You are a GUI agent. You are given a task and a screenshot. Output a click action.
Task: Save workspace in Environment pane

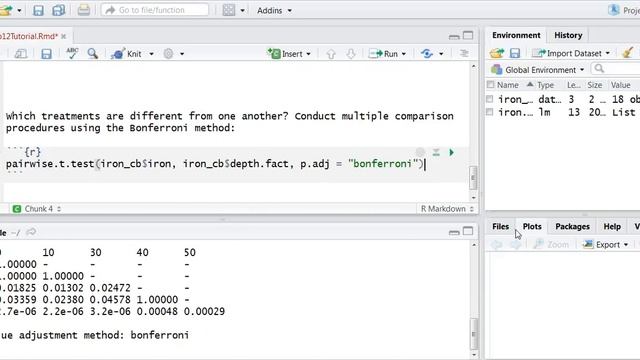pyautogui.click(x=515, y=53)
